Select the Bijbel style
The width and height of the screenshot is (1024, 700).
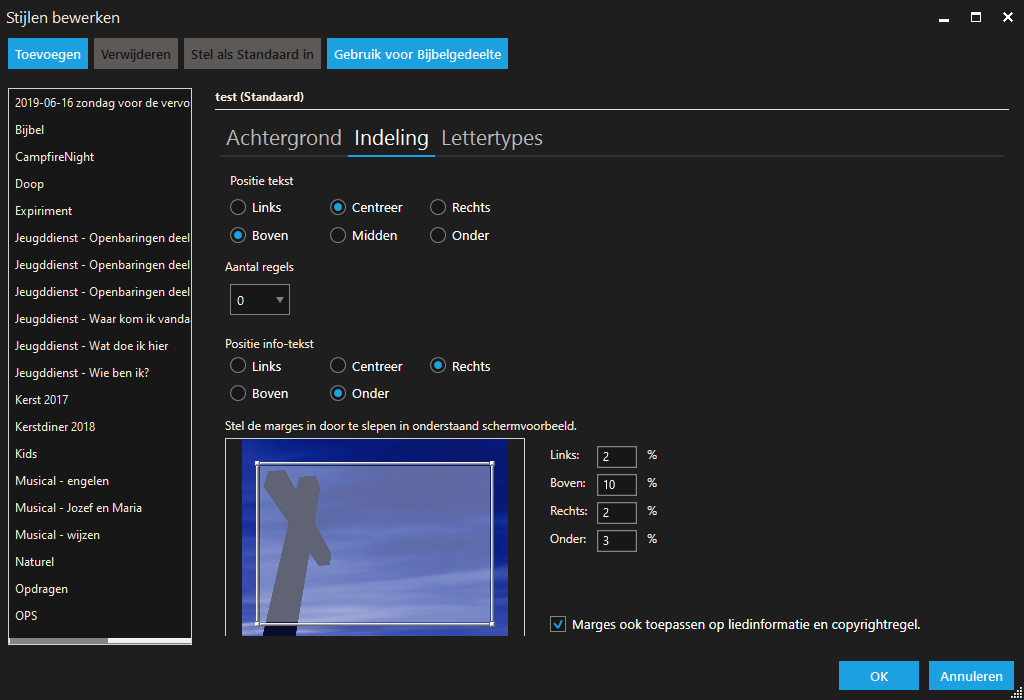coord(100,130)
